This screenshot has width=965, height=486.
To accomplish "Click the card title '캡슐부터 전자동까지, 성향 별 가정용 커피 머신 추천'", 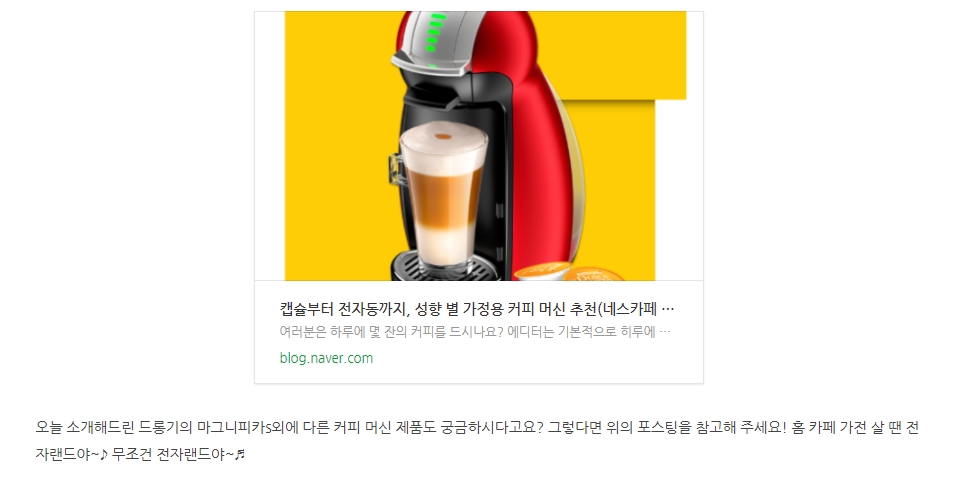I will 438,309.
